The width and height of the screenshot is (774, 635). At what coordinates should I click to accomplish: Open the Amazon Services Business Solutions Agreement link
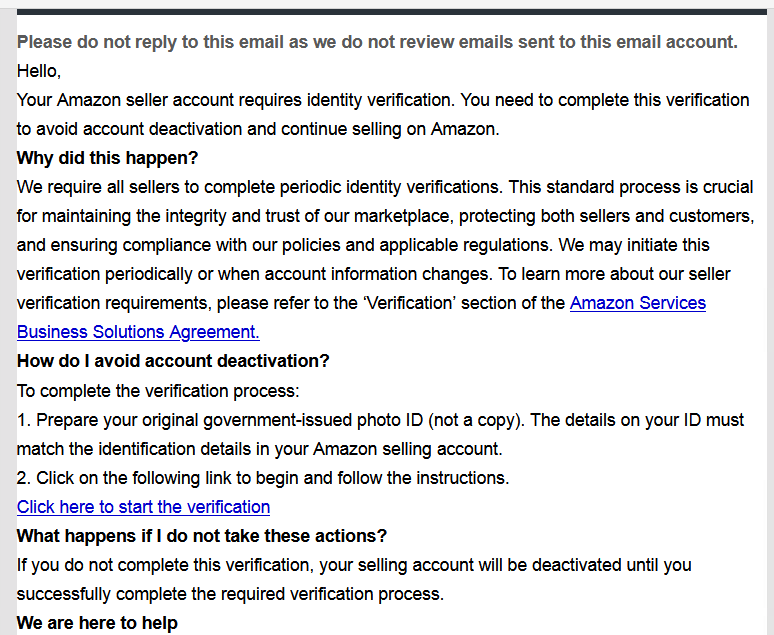tap(637, 303)
